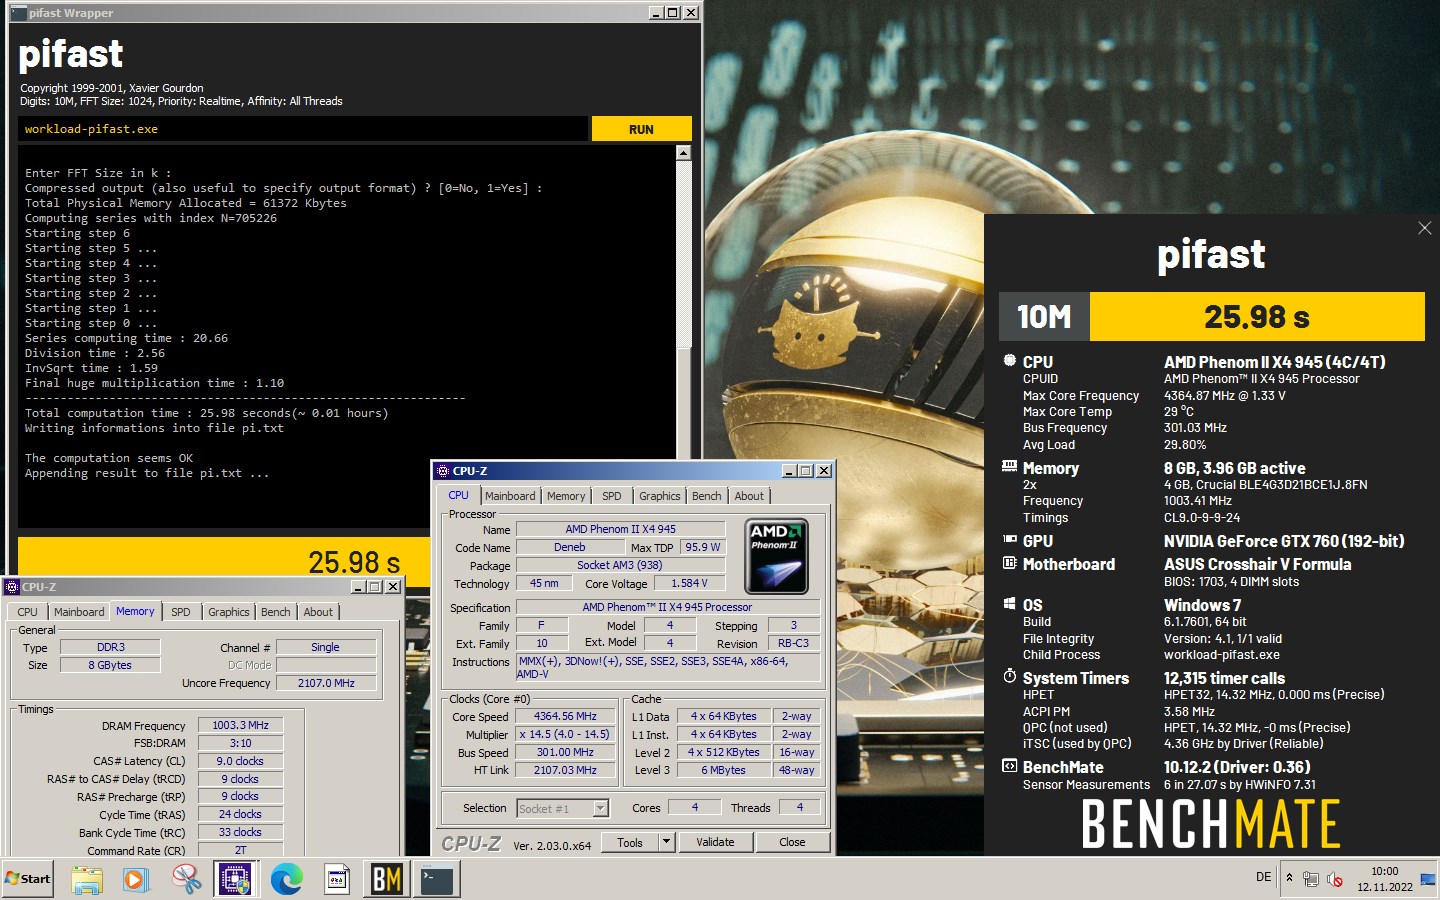Select Mainboard tab in Memory CPU-Z window
The image size is (1440, 900).
point(79,612)
